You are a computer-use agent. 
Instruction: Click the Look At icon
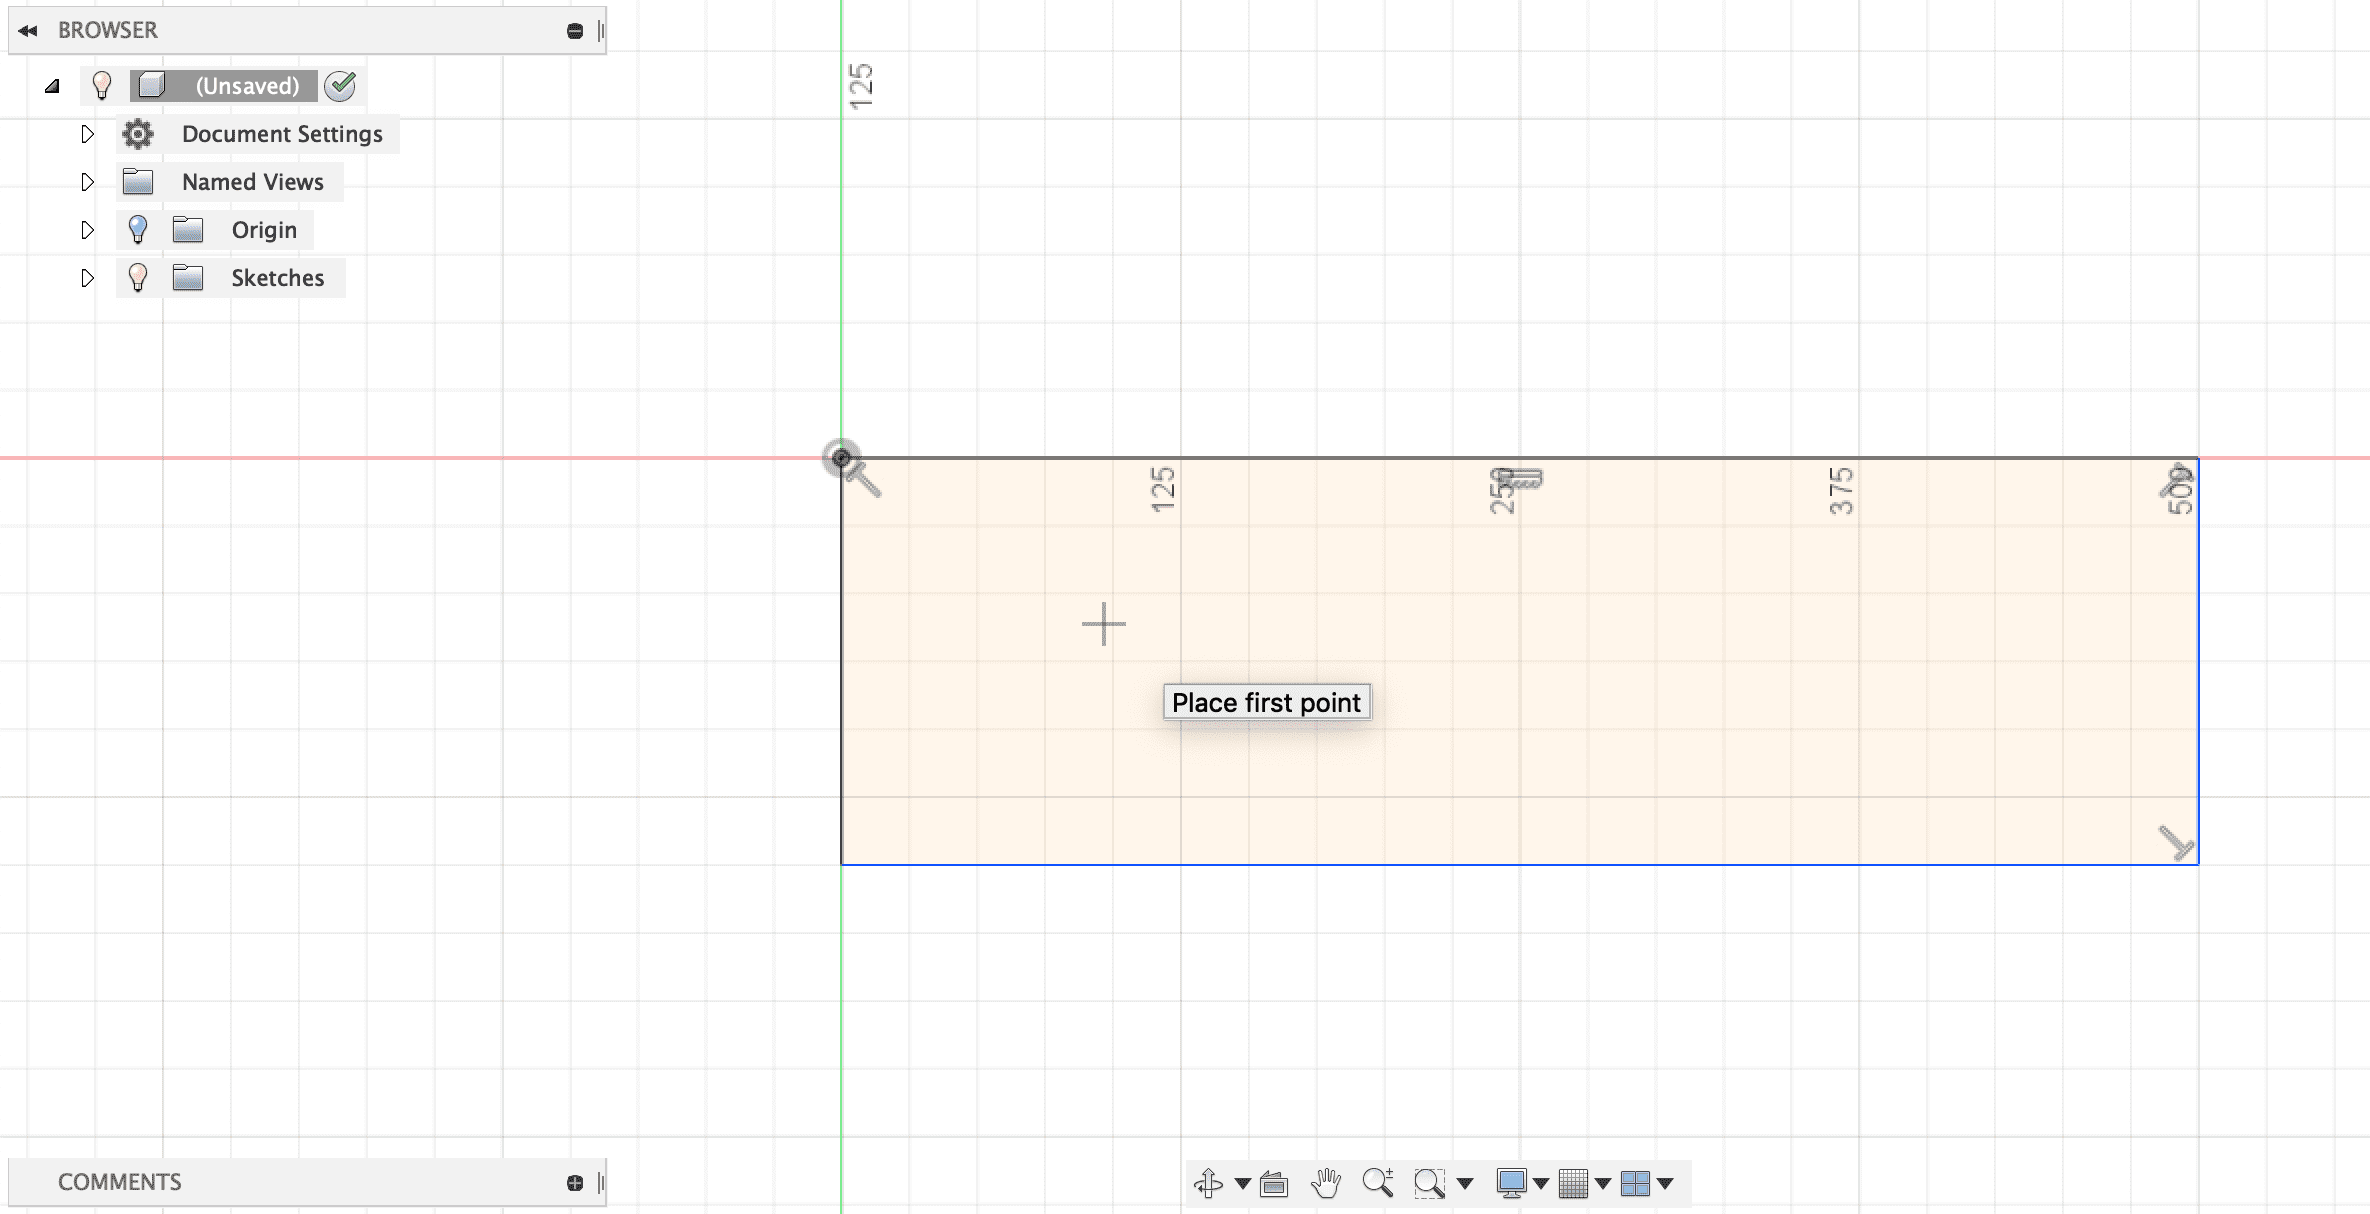point(1274,1183)
